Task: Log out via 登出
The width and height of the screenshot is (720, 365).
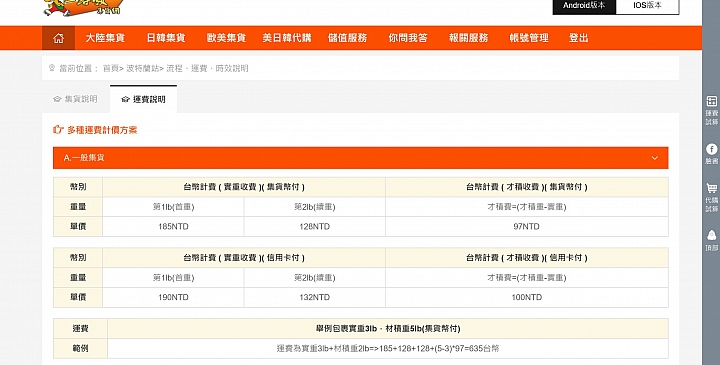Action: 579,38
